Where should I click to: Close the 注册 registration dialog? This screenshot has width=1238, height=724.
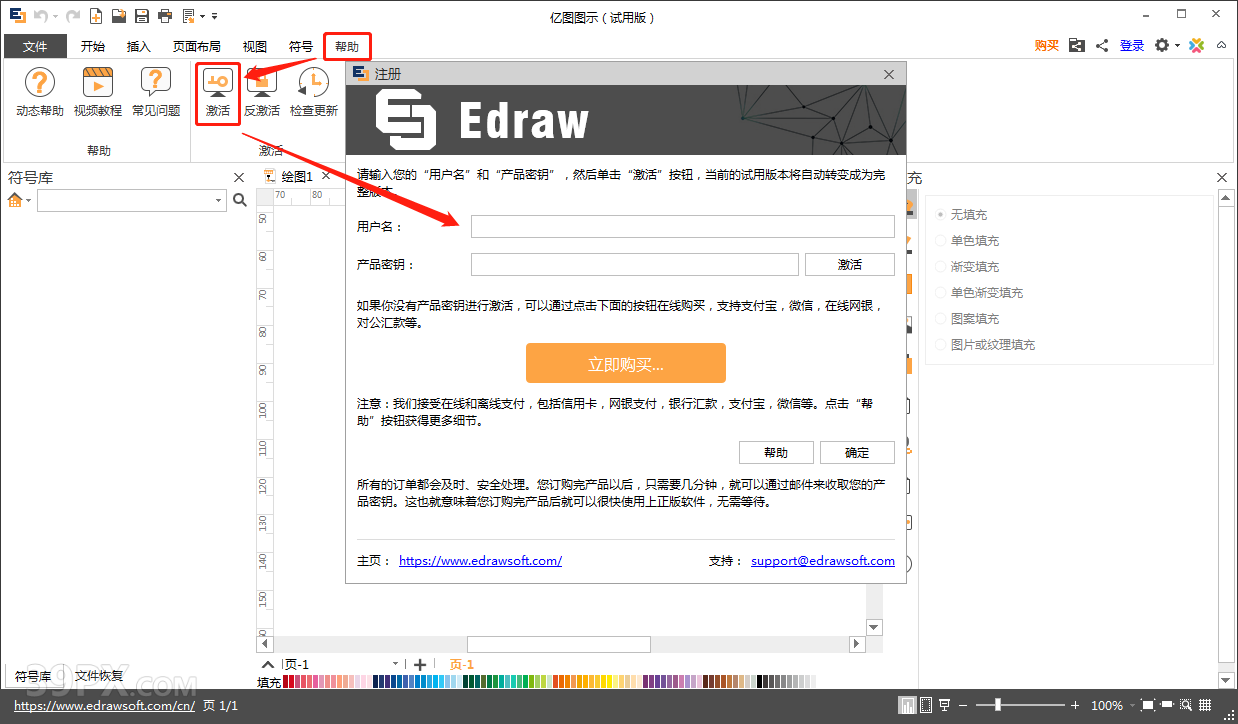[x=889, y=74]
